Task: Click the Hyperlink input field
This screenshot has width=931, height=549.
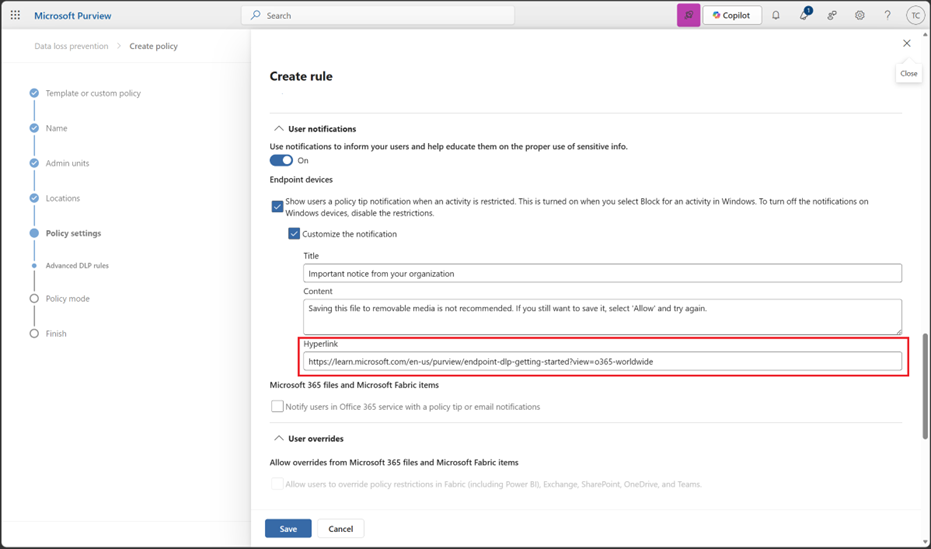Action: click(602, 361)
